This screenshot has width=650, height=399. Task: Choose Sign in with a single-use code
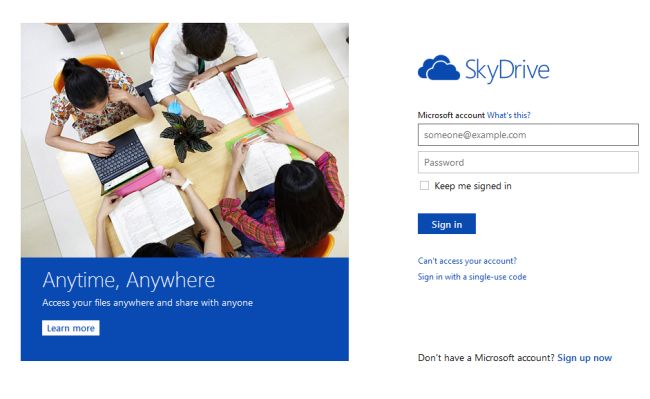(472, 277)
